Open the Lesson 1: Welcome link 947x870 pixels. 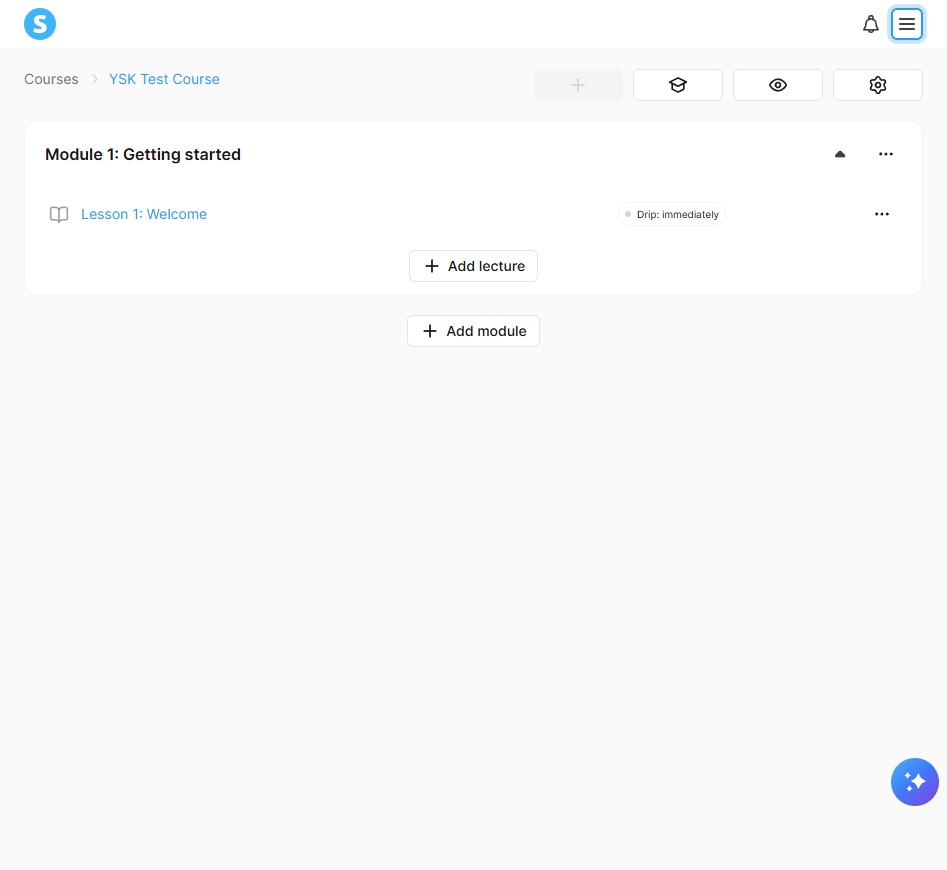pyautogui.click(x=144, y=214)
